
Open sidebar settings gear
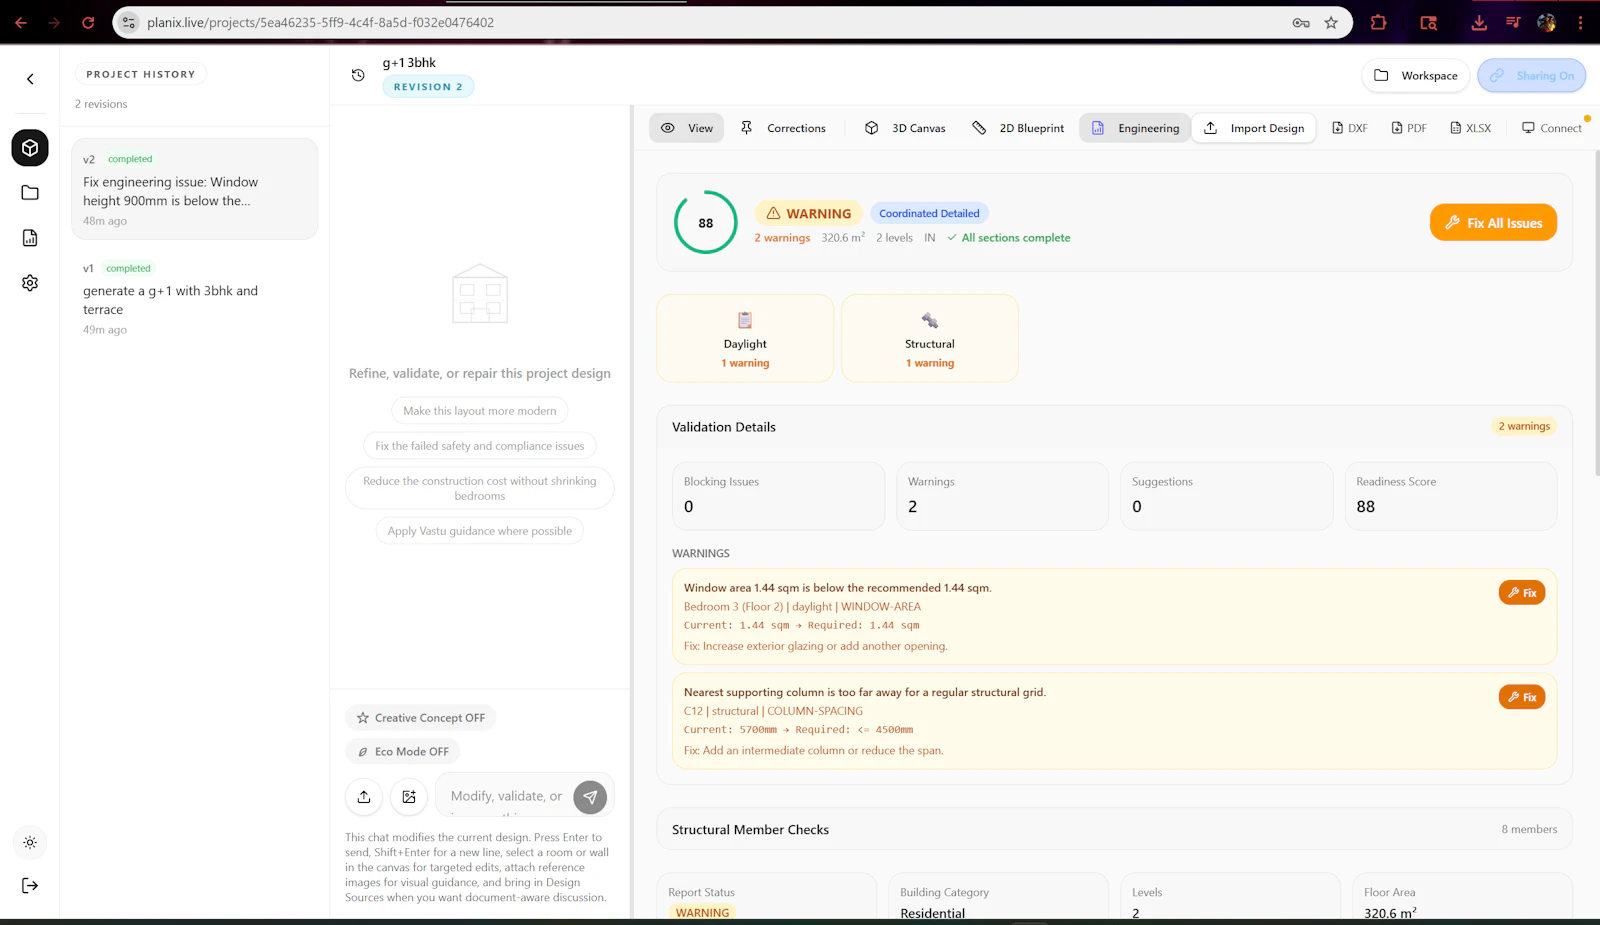click(x=29, y=282)
